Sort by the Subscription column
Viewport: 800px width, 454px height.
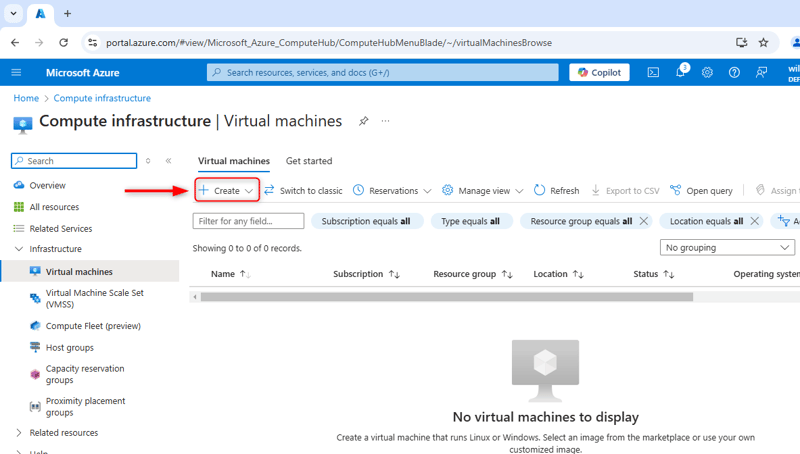(366, 274)
